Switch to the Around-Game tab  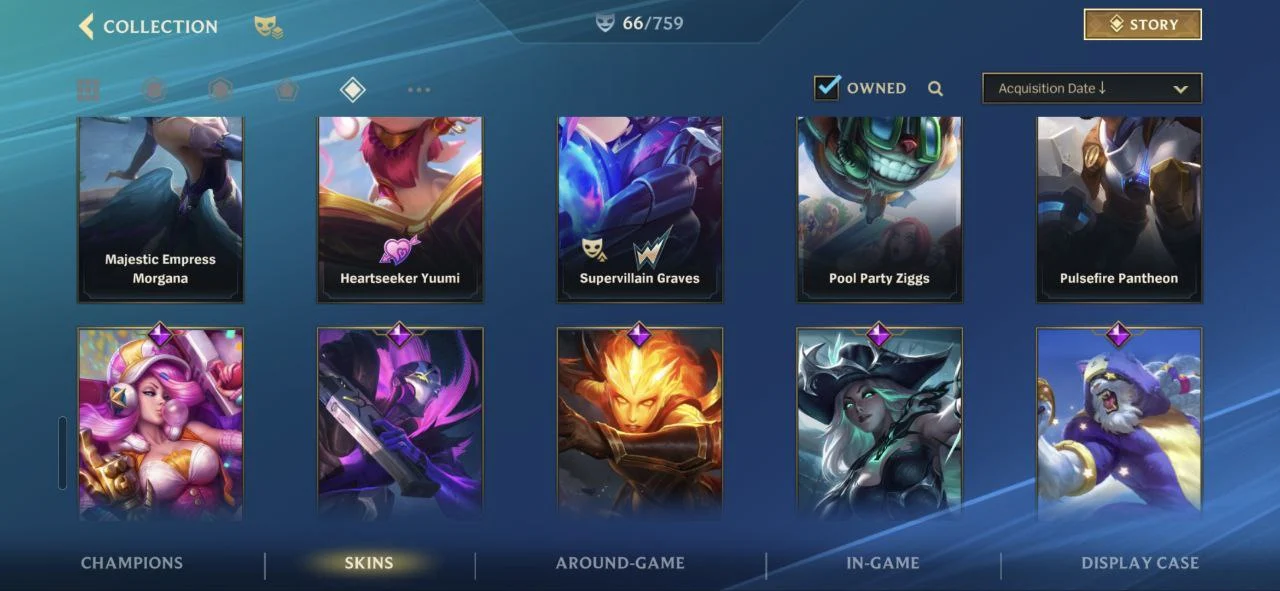[620, 563]
